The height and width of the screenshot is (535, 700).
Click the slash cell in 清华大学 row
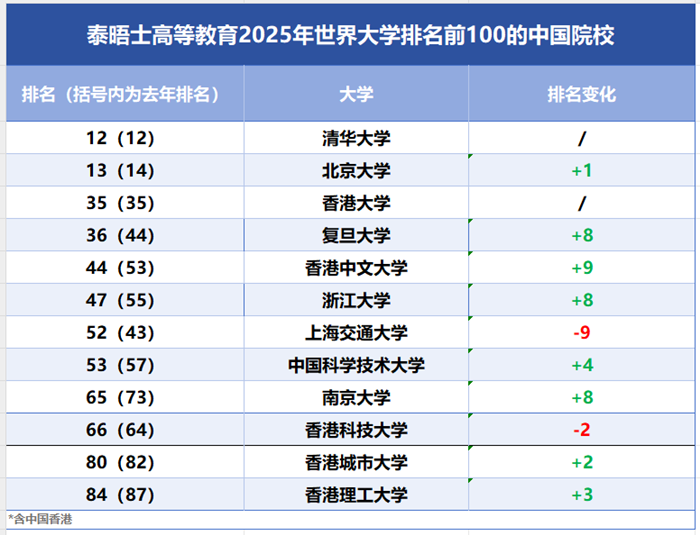click(x=582, y=138)
